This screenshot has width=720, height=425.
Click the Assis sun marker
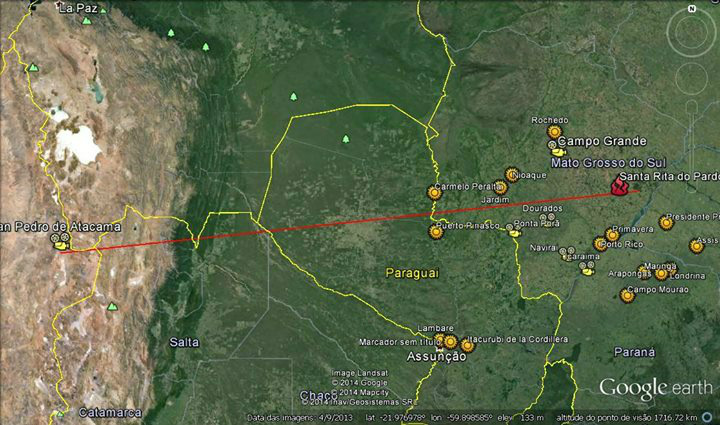[x=697, y=246]
